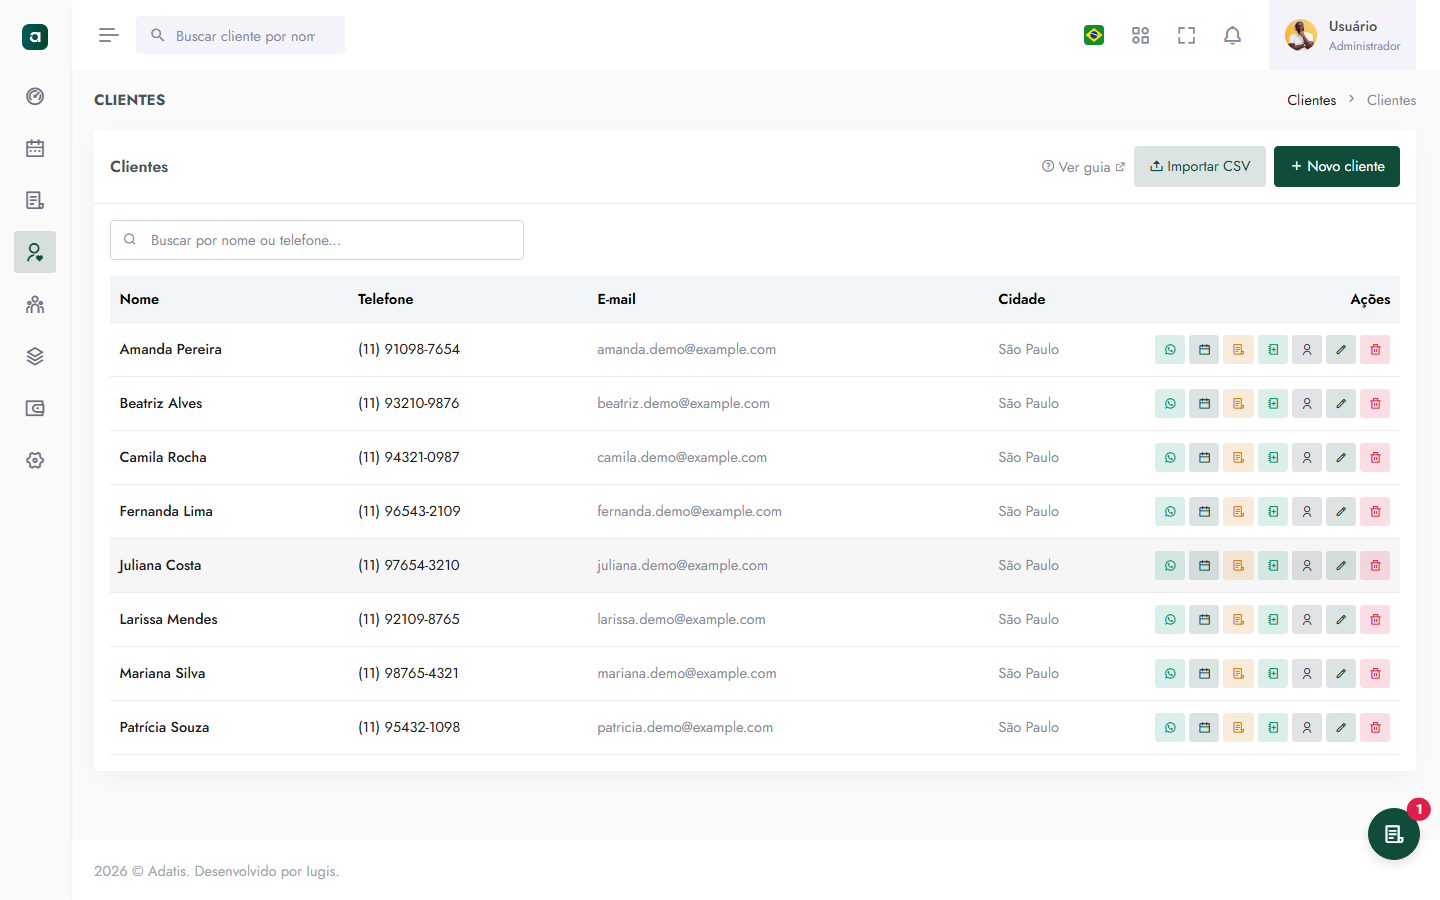Toggle the hamburger sidebar menu
The height and width of the screenshot is (900, 1440).
pos(109,35)
